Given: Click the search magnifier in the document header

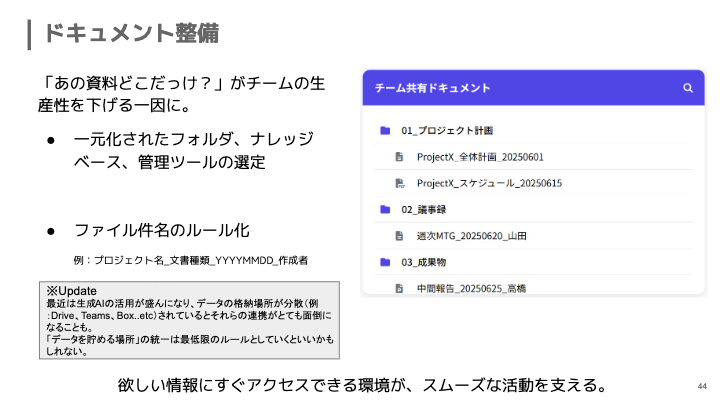Looking at the screenshot, I should click(687, 88).
